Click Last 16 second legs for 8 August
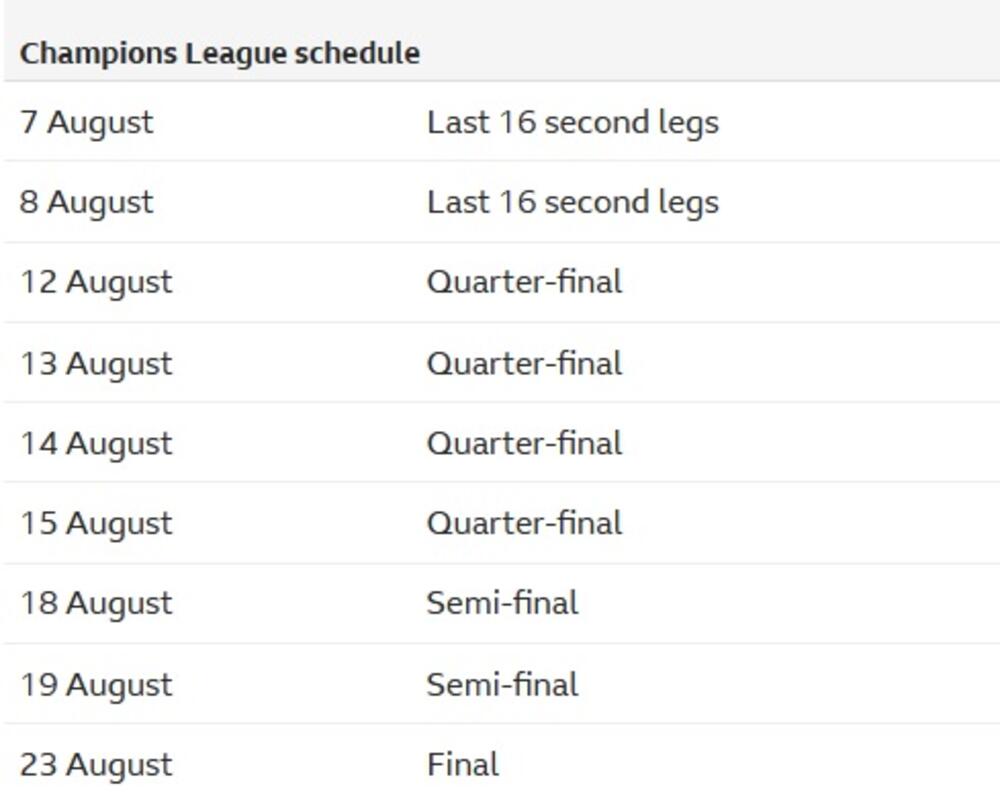Screen dimensions: 1000x800 pos(572,202)
